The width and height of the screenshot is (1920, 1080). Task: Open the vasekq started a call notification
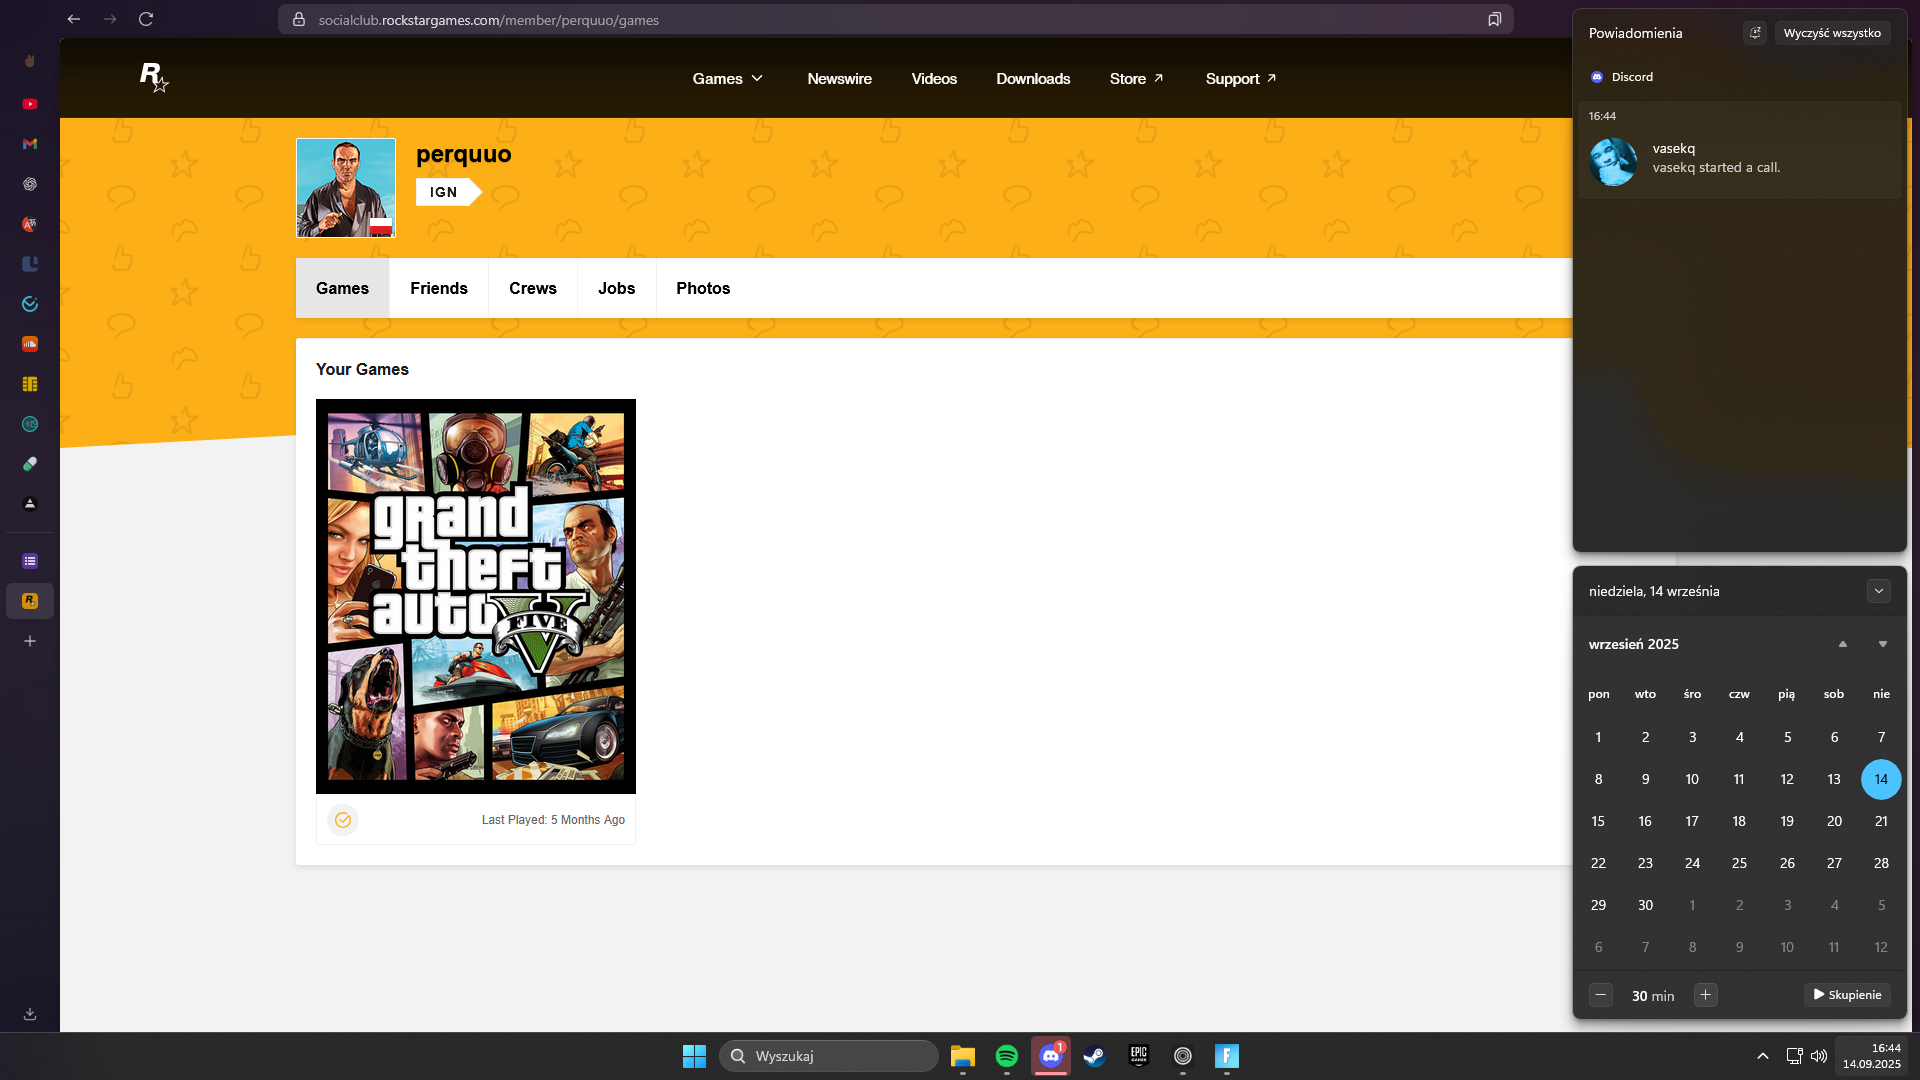[x=1739, y=150]
